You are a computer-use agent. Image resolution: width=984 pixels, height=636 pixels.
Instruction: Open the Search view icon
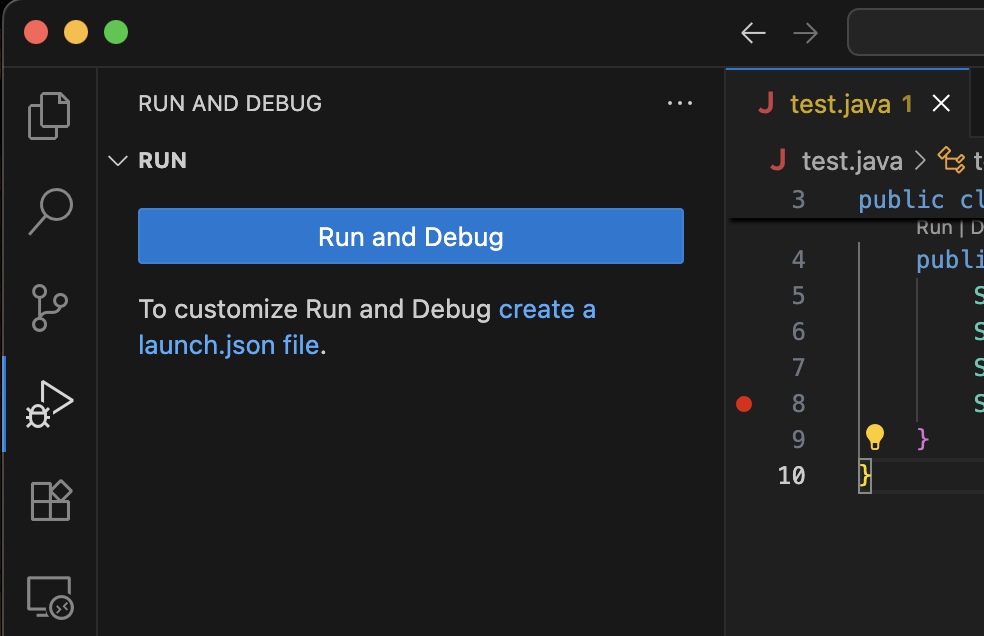(49, 211)
